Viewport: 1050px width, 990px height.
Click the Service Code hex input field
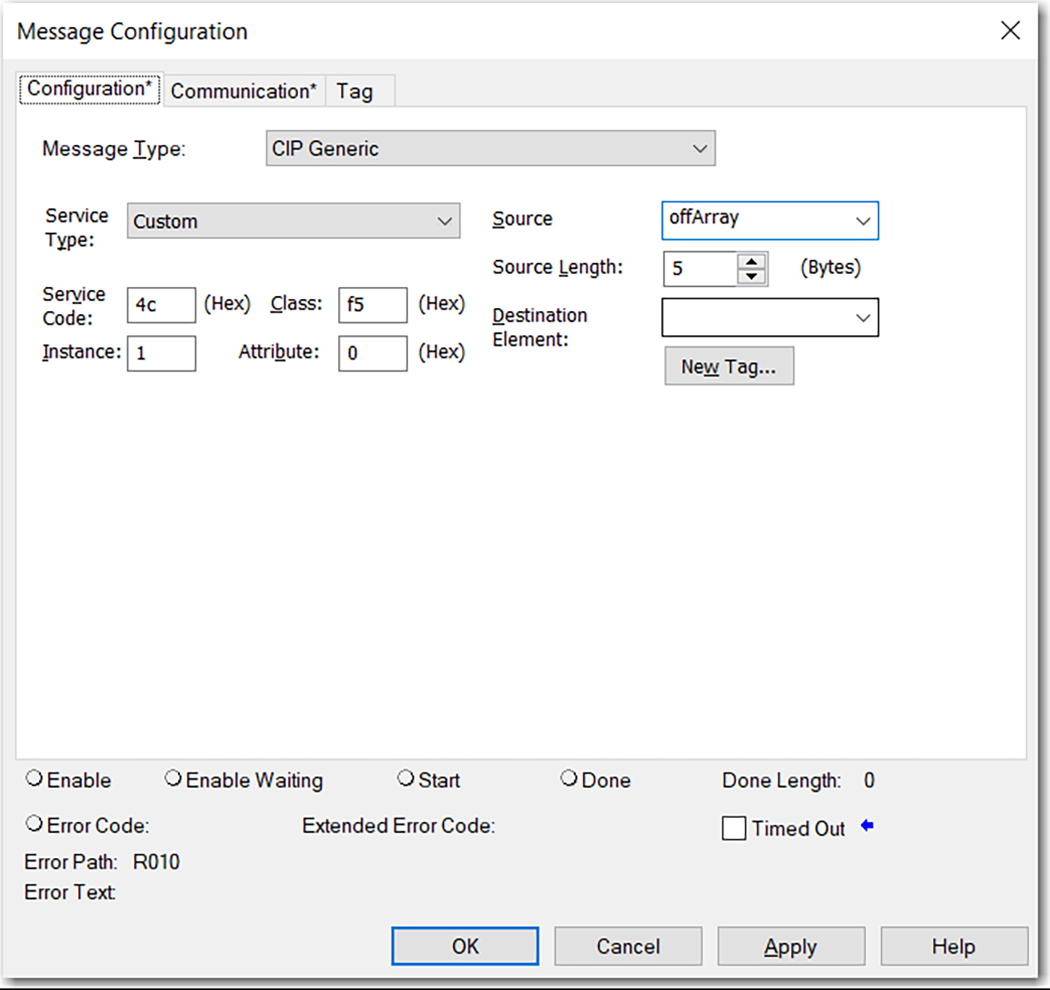point(160,305)
